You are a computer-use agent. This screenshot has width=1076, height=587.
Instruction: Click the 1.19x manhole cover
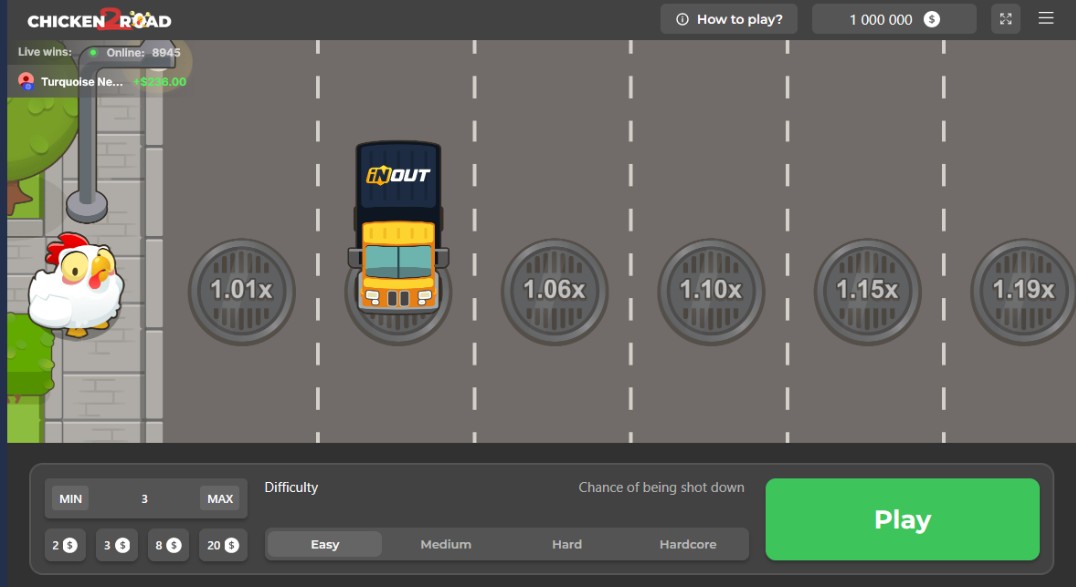1023,291
